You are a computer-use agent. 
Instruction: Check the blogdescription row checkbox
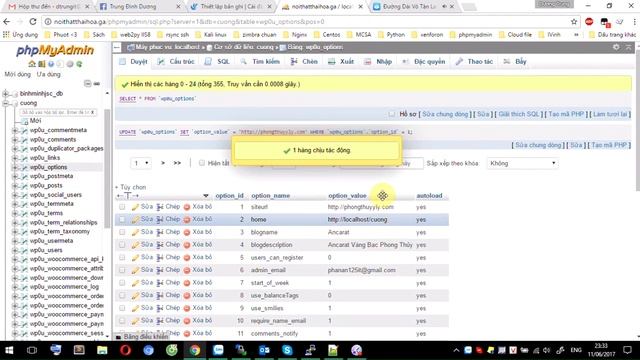tap(122, 245)
